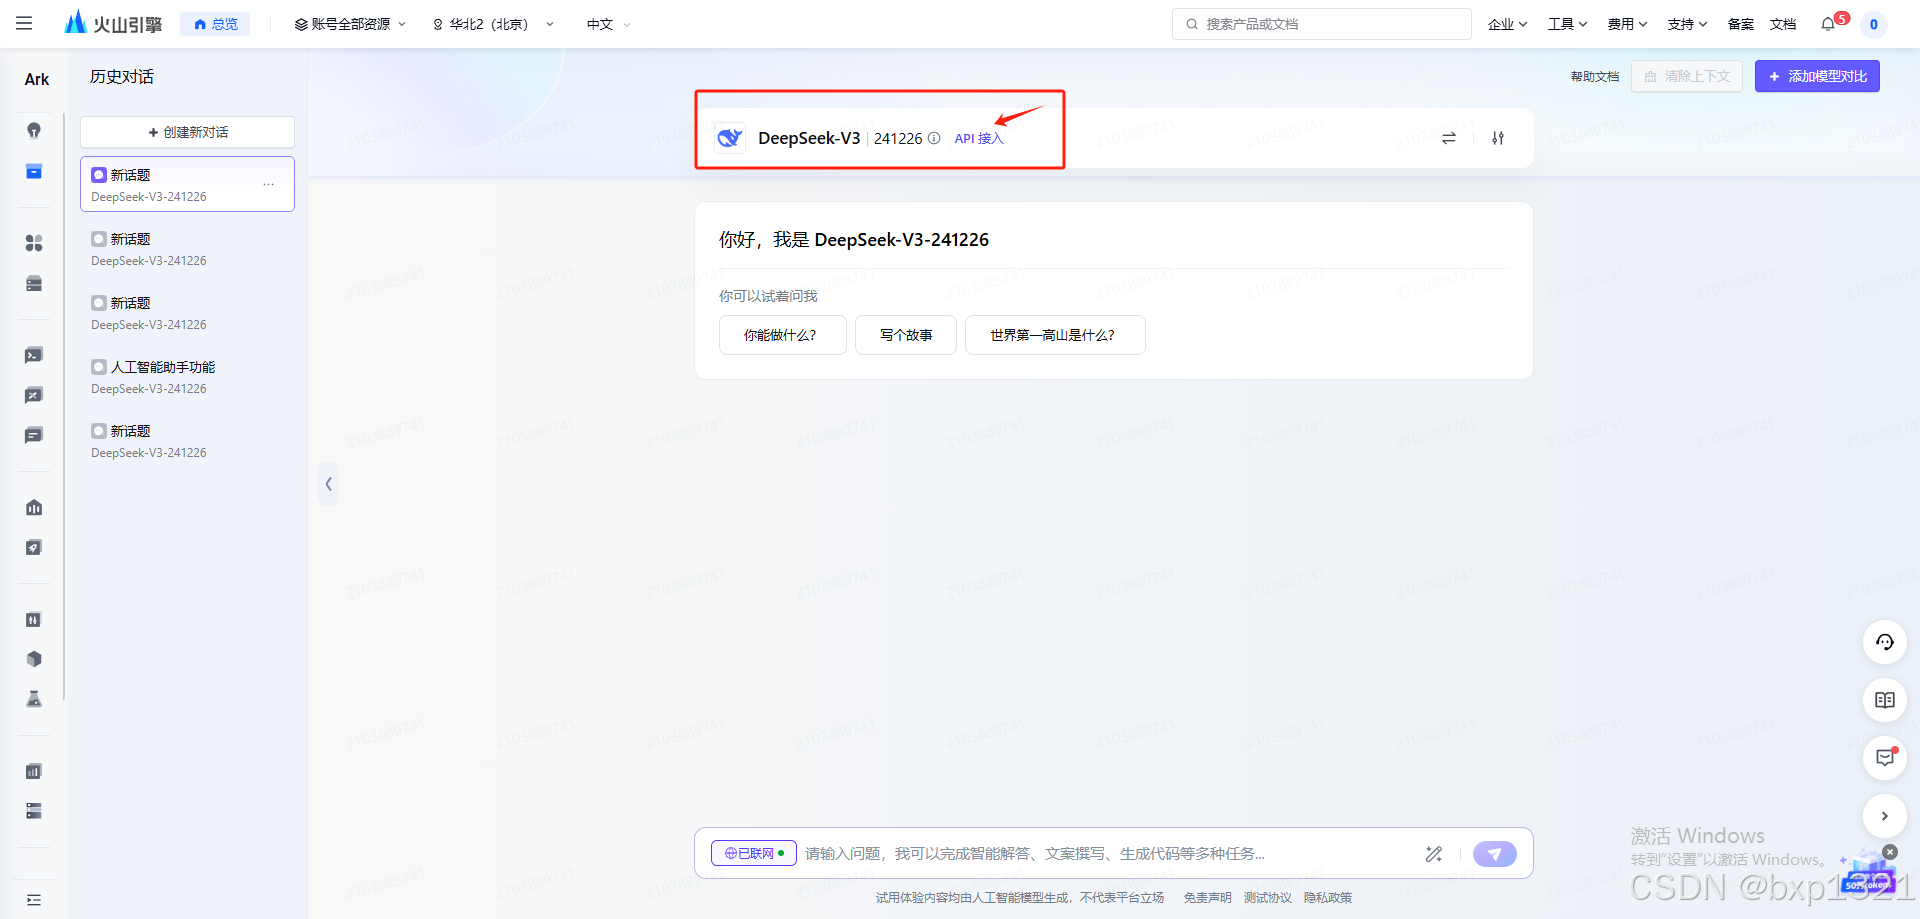Expand the 费用 menu

pos(1627,24)
